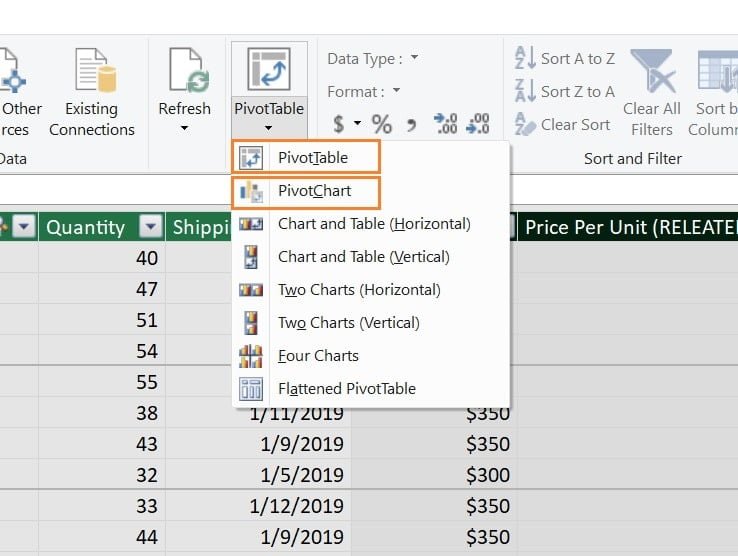Viewport: 738px width, 556px height.
Task: Click Sort Z to A button
Action: [x=564, y=91]
